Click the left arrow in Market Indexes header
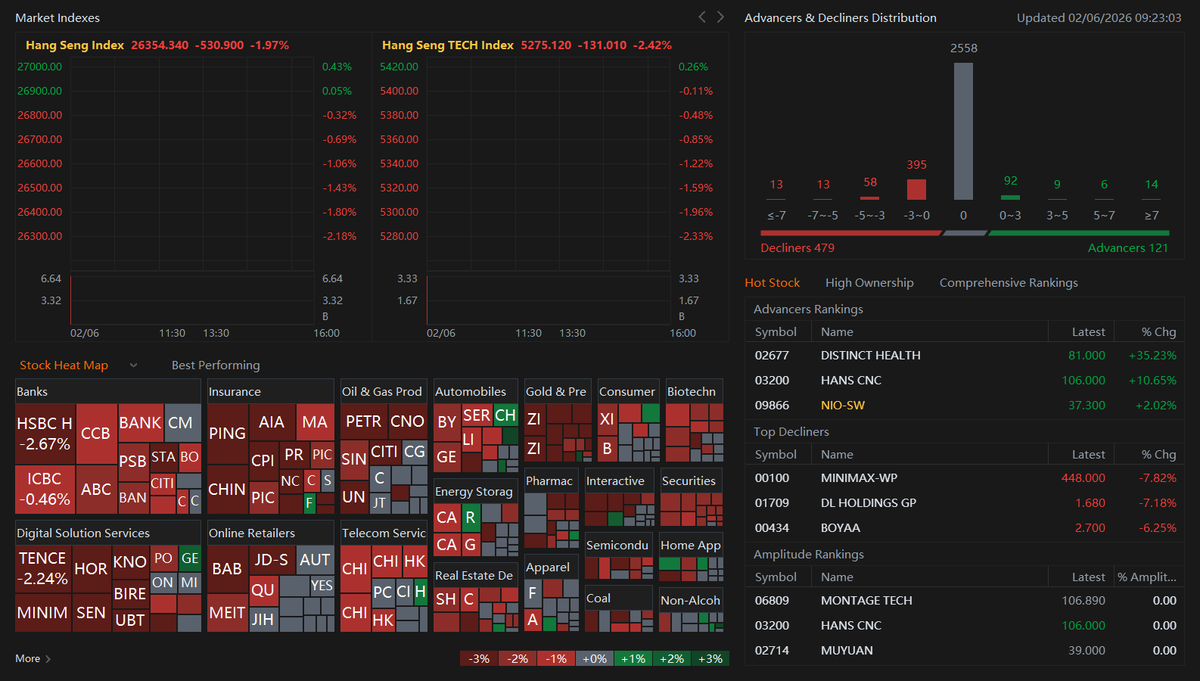The image size is (1200, 681). (701, 17)
